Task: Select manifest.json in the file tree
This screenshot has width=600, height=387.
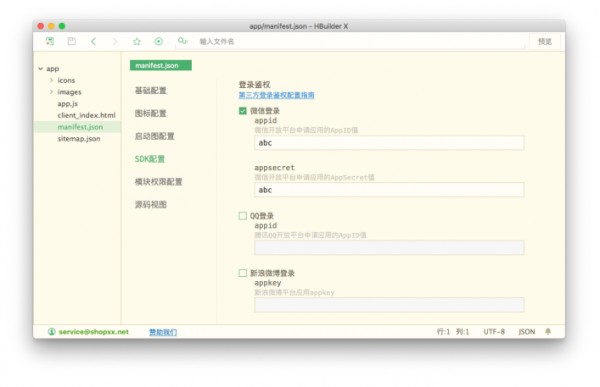Action: pos(80,127)
